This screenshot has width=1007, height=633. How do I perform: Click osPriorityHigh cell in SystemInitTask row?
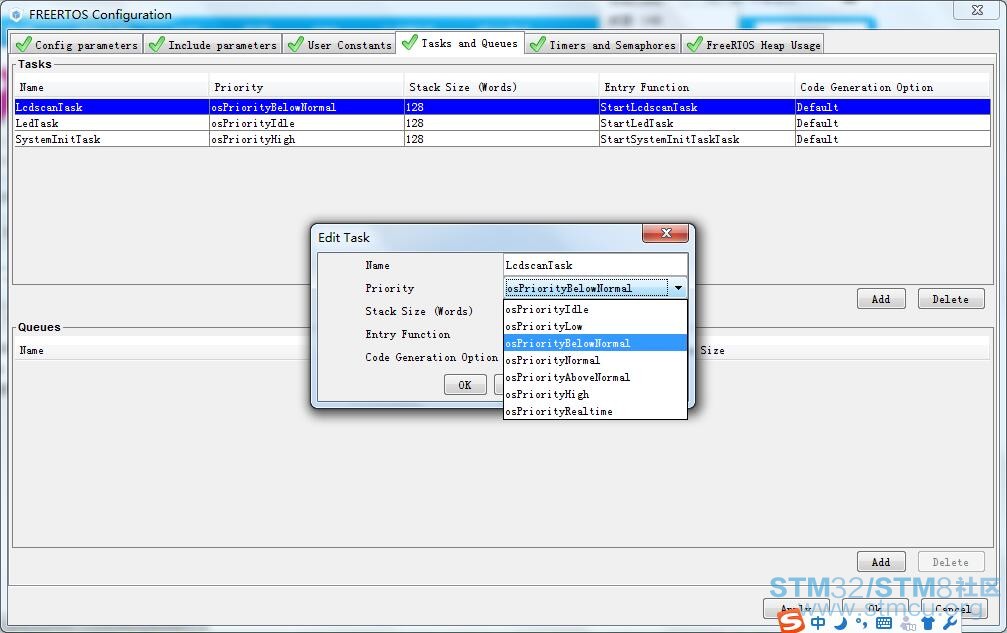pyautogui.click(x=306, y=139)
